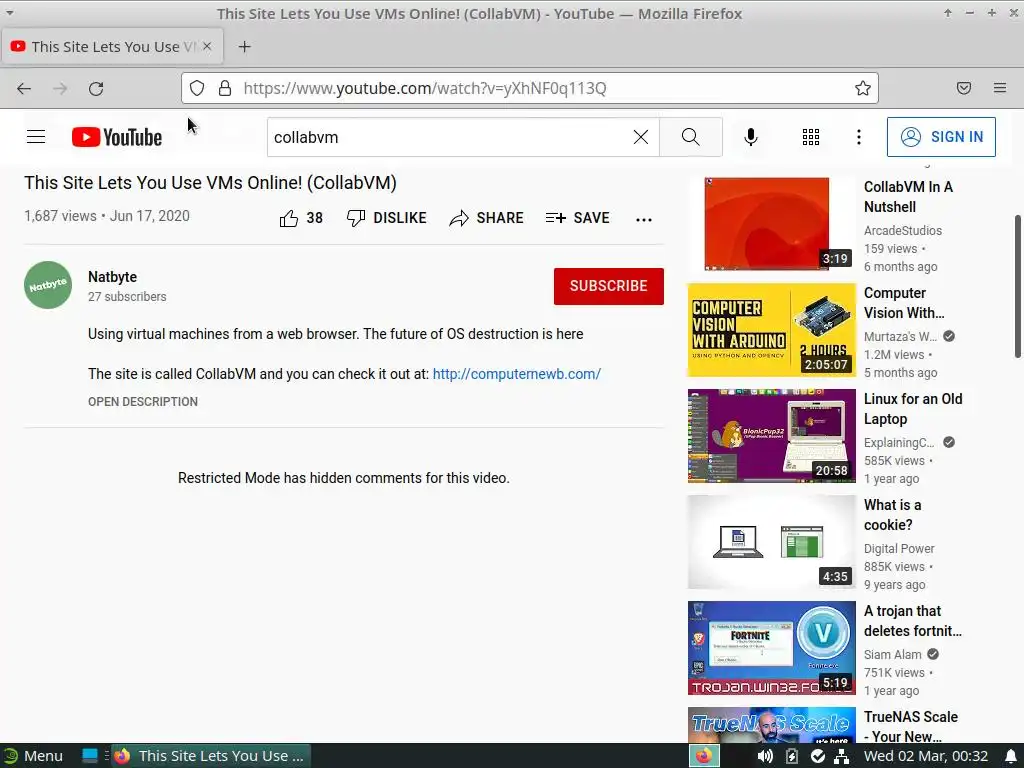This screenshot has height=768, width=1024.
Task: Open update manager checkmark icon
Action: point(818,756)
